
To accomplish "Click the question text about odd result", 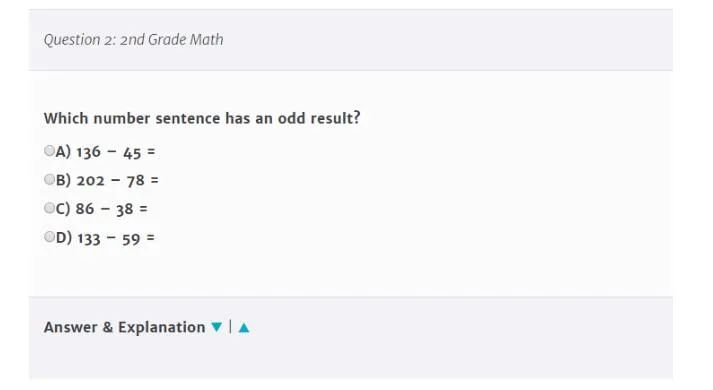I will pos(202,118).
